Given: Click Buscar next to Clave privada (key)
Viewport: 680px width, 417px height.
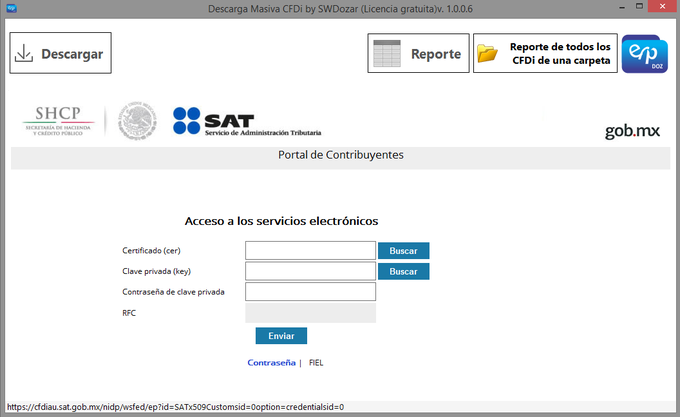Looking at the screenshot, I should point(403,271).
